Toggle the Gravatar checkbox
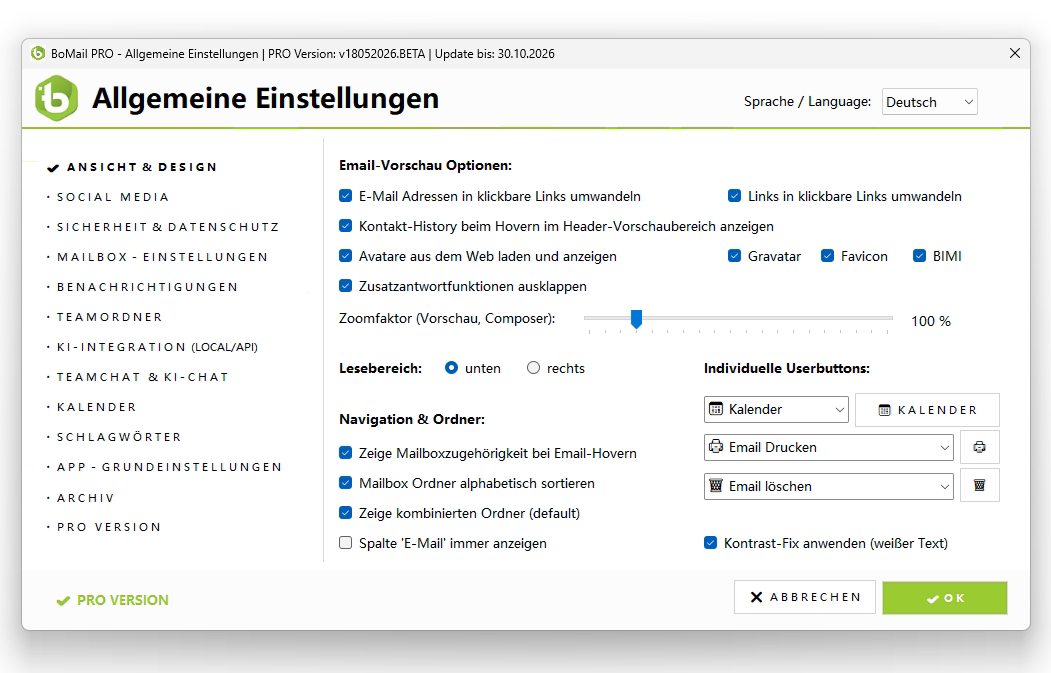Image resolution: width=1051 pixels, height=673 pixels. pyautogui.click(x=735, y=255)
